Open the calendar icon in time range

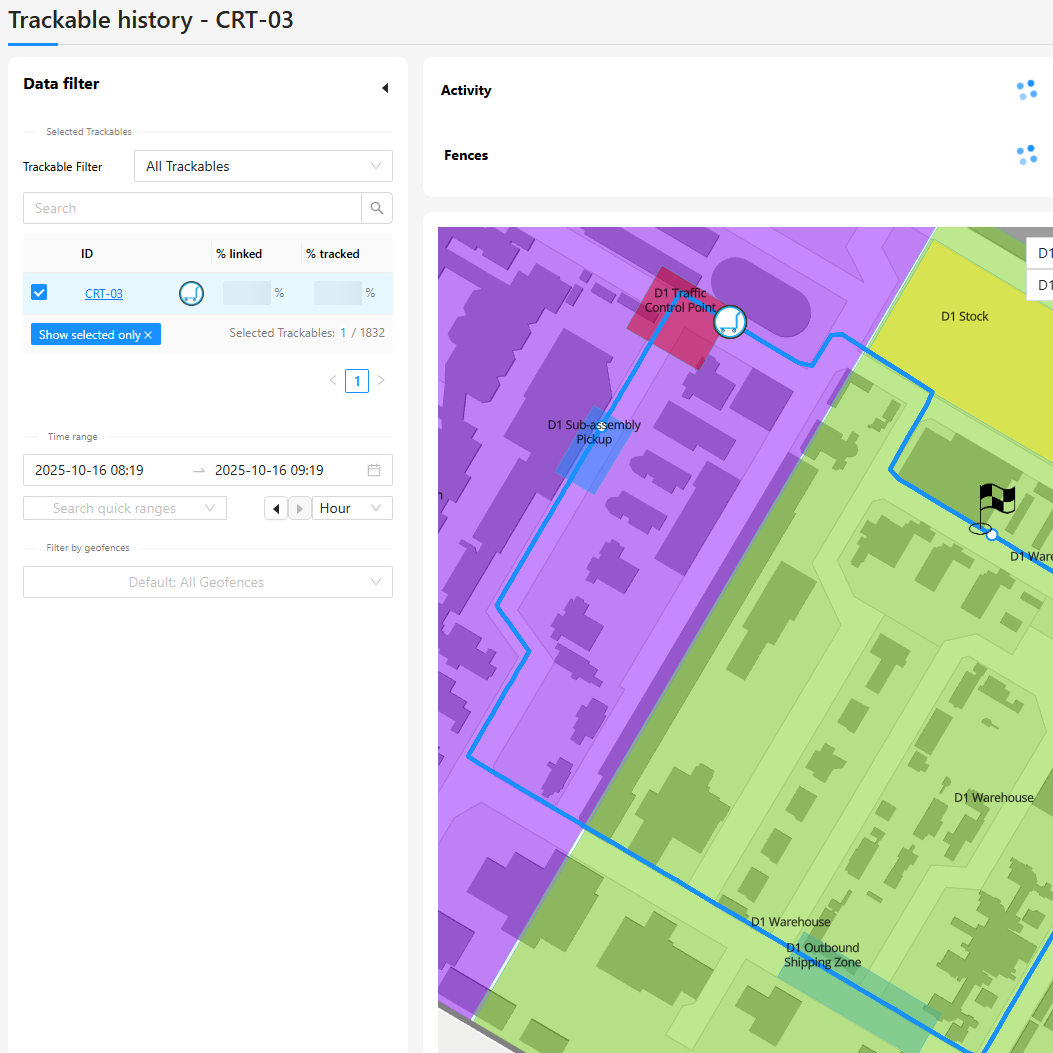pyautogui.click(x=374, y=470)
